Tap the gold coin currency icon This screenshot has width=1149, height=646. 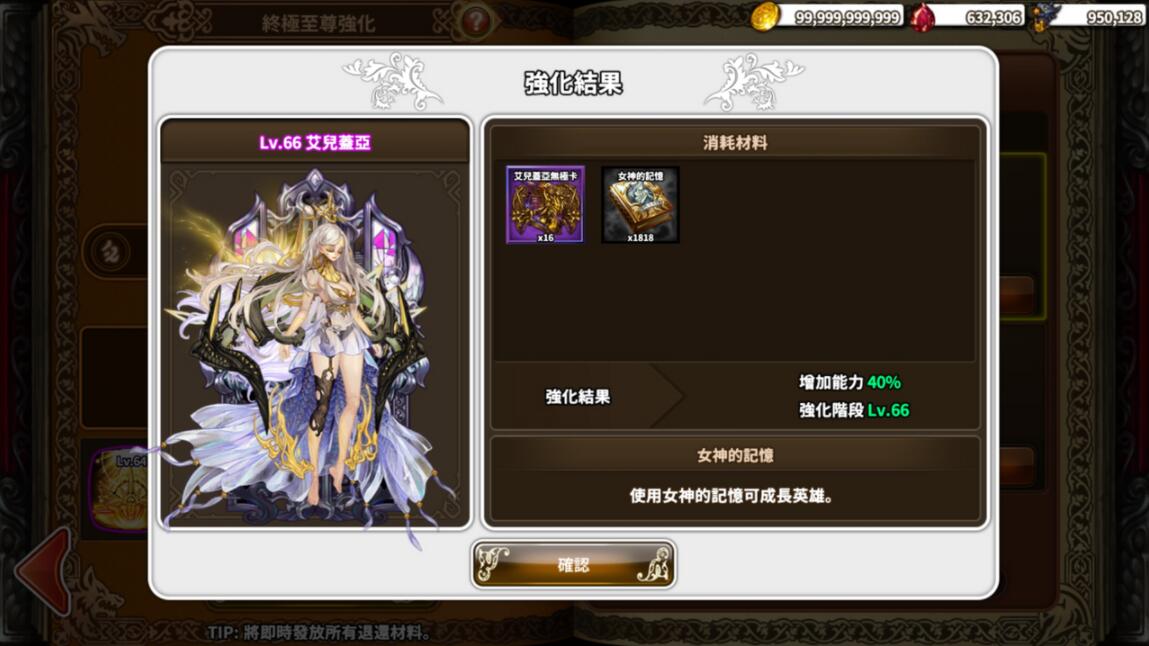click(765, 16)
